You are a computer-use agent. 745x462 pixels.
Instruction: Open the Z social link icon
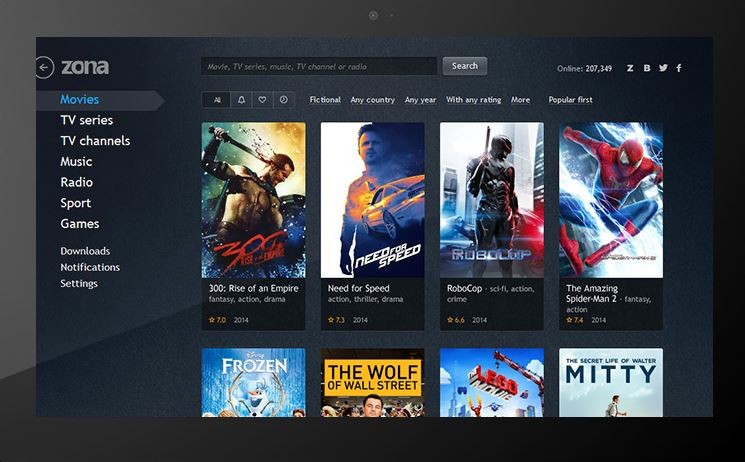click(630, 68)
